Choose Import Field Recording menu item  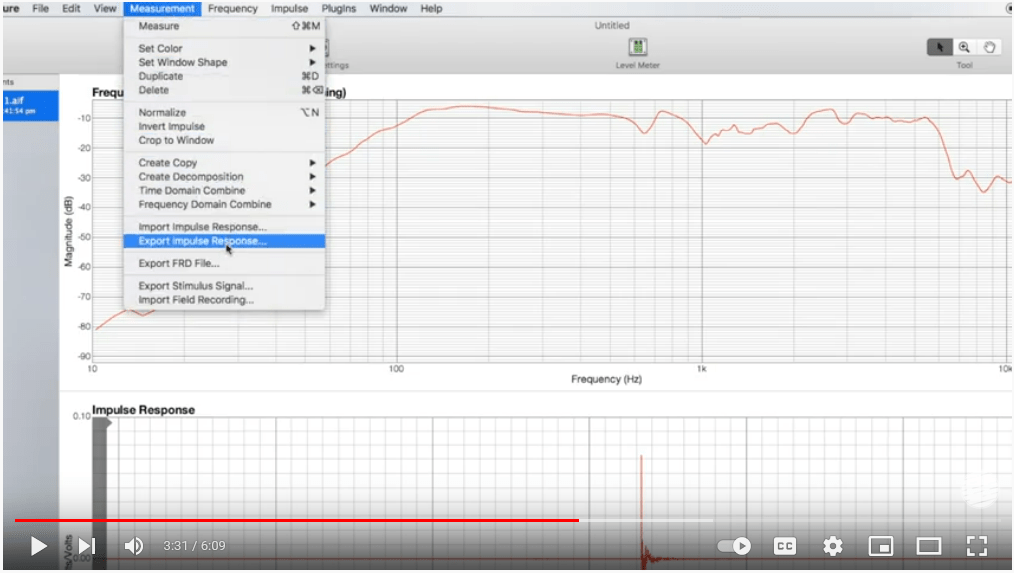click(x=224, y=300)
